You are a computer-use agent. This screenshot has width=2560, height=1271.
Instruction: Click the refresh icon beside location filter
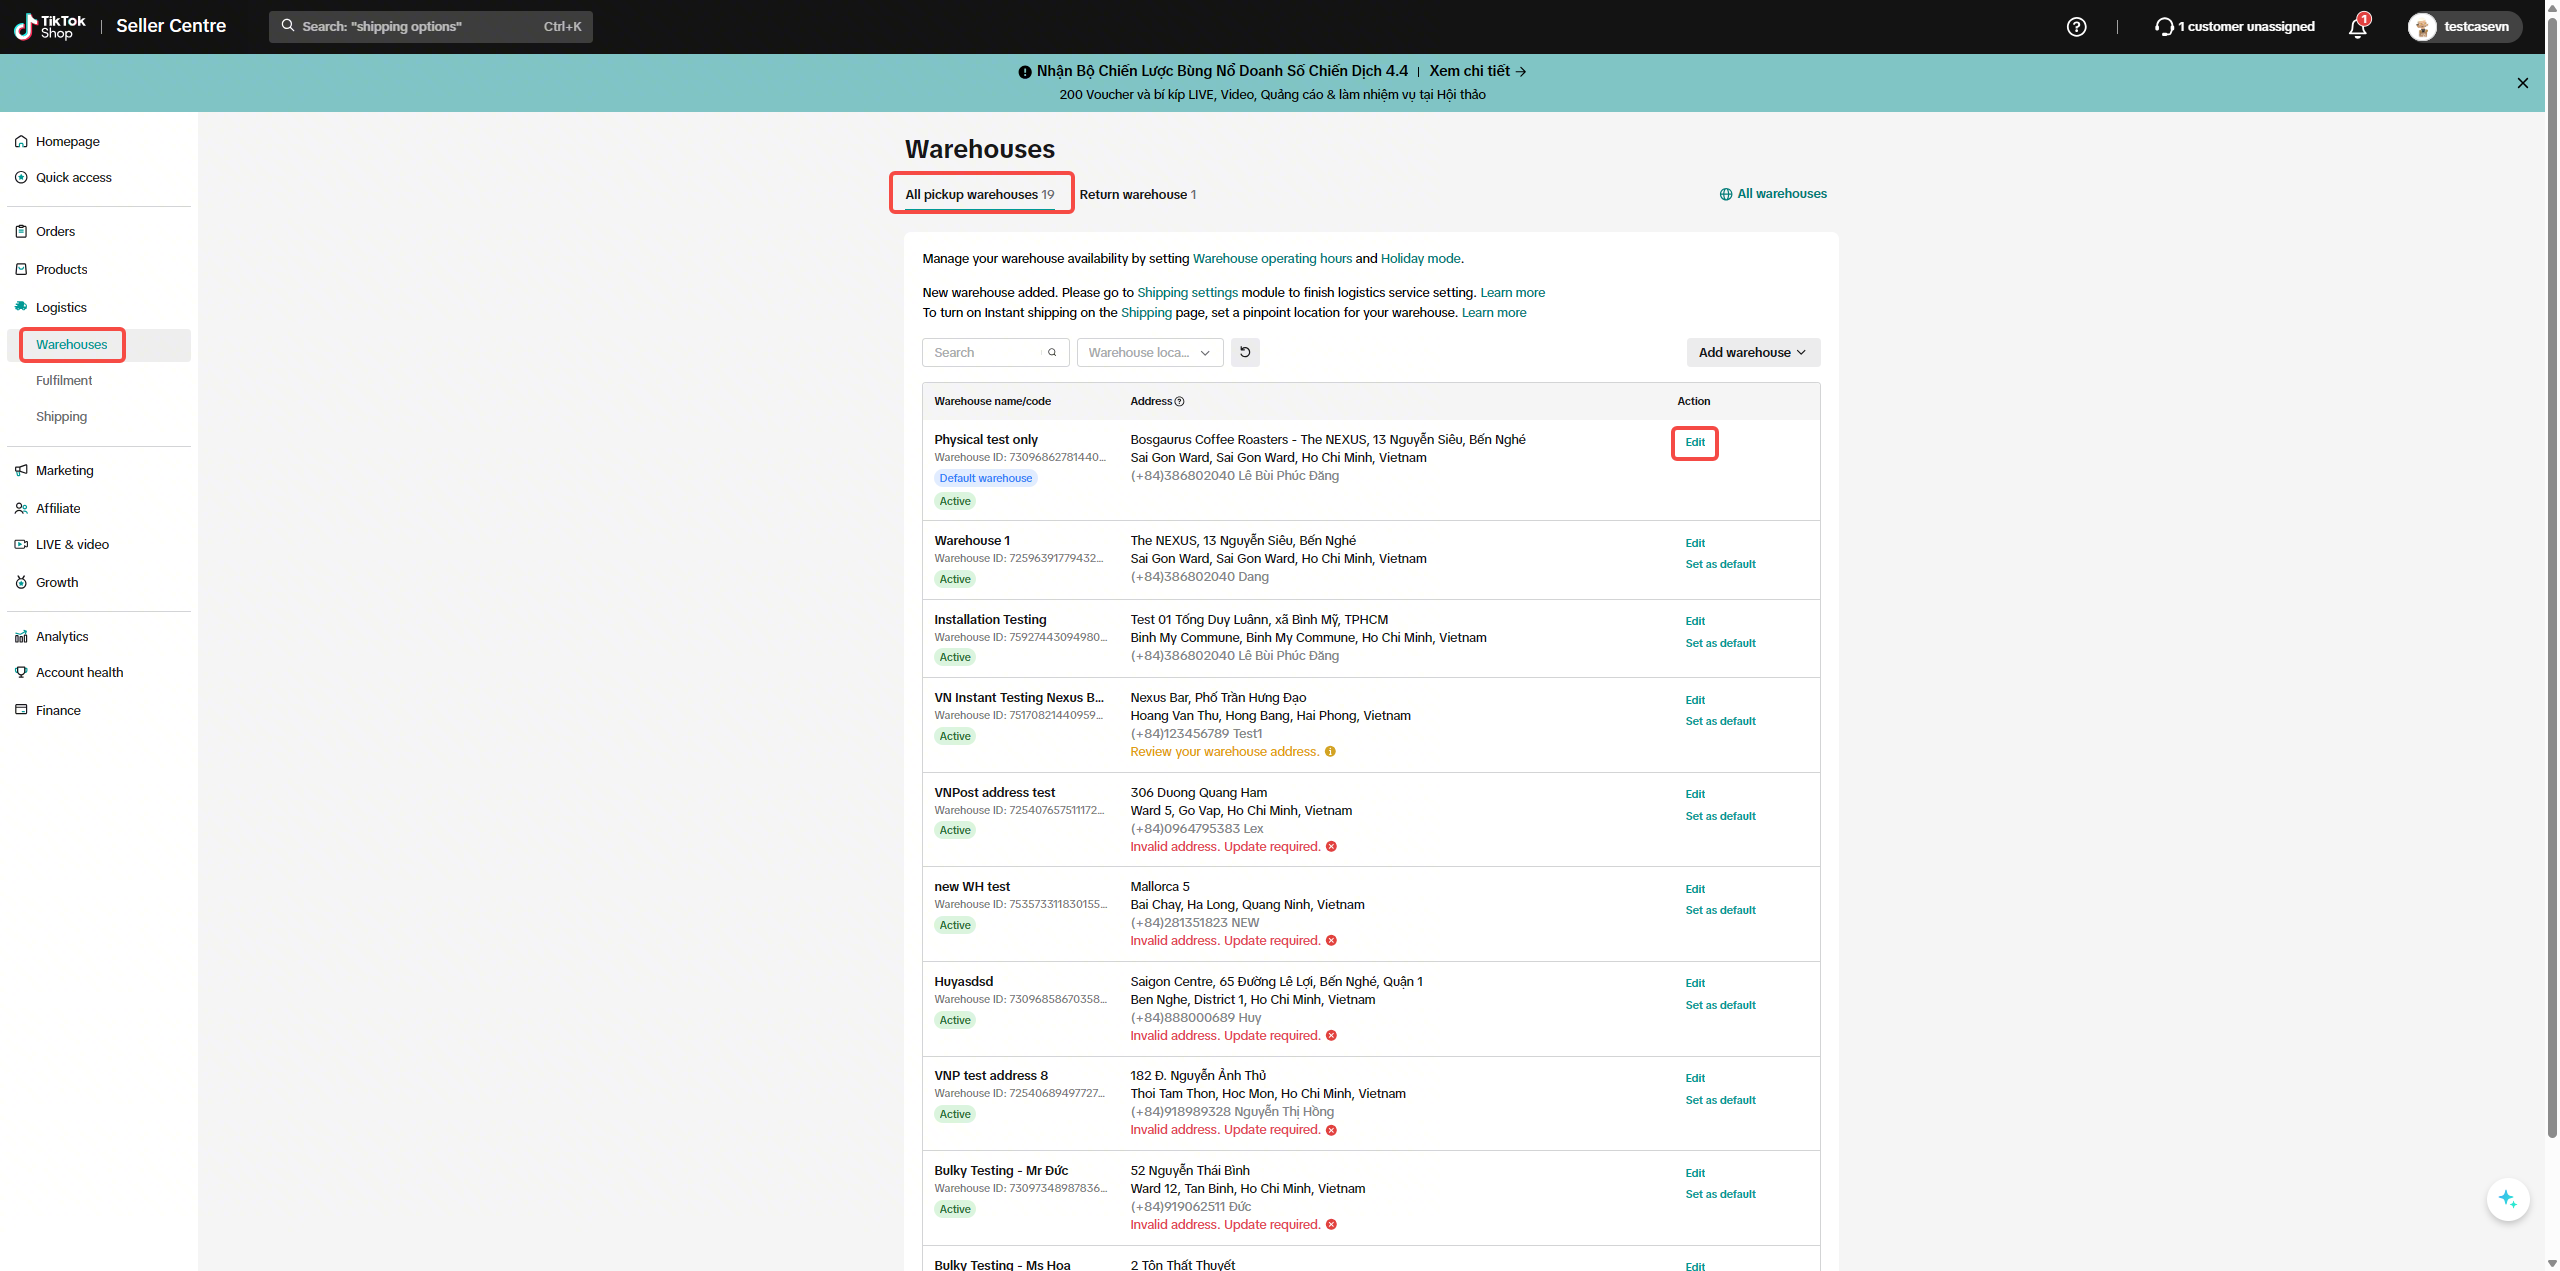1245,352
